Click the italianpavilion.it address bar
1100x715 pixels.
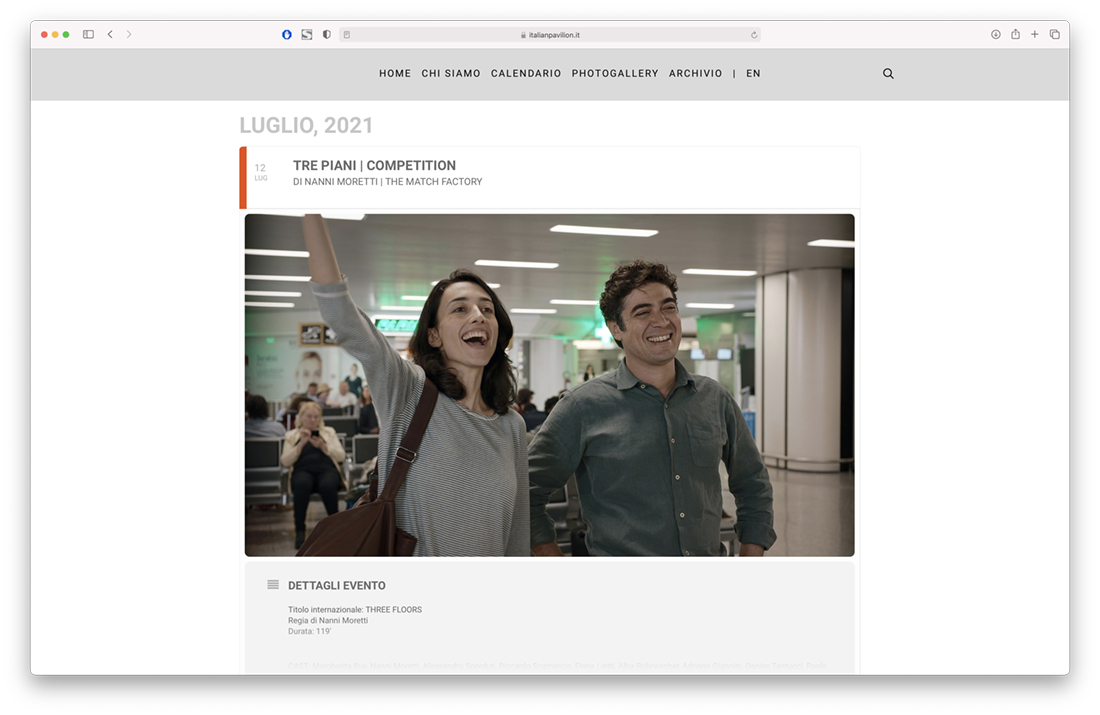(550, 34)
